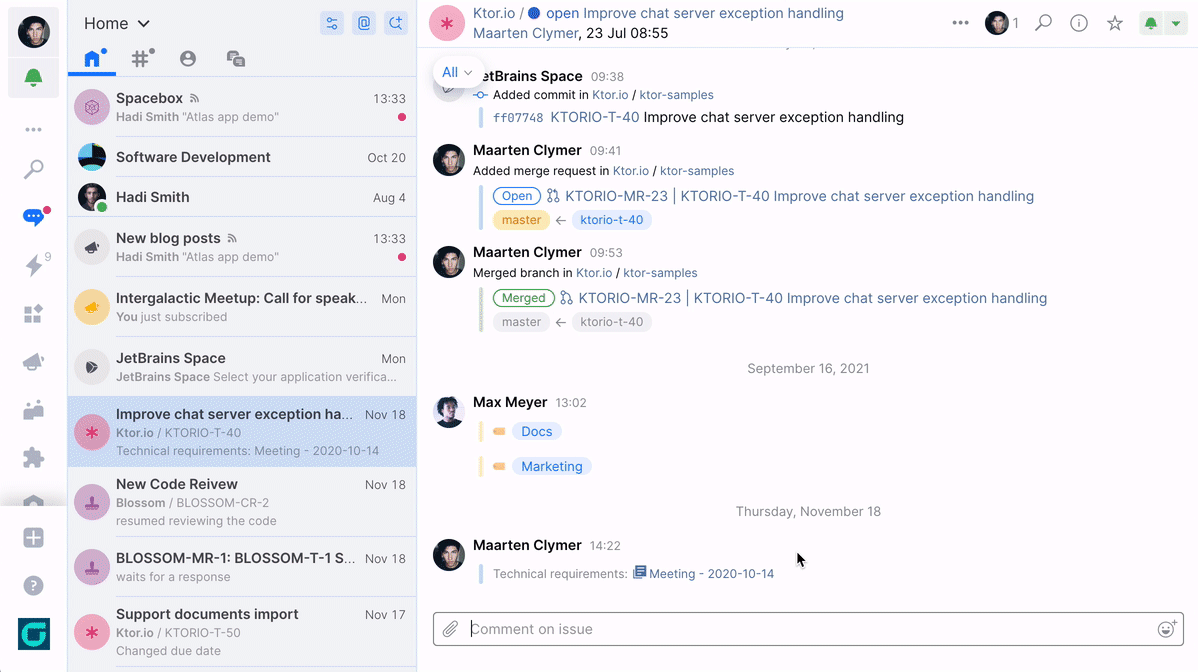1198x672 pixels.
Task: Open KTORIO-T-40 link in commit message
Action: [x=594, y=118]
